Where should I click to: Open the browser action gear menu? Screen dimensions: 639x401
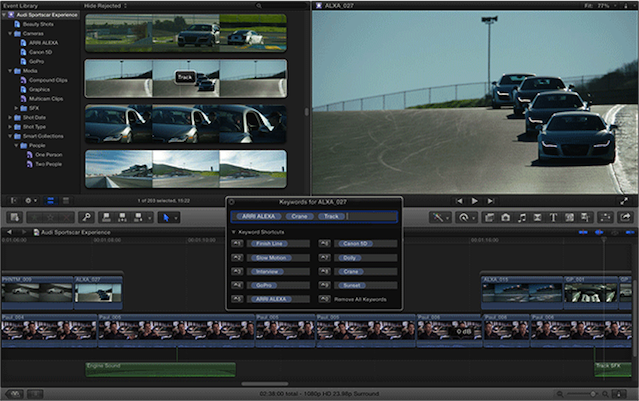[x=31, y=200]
